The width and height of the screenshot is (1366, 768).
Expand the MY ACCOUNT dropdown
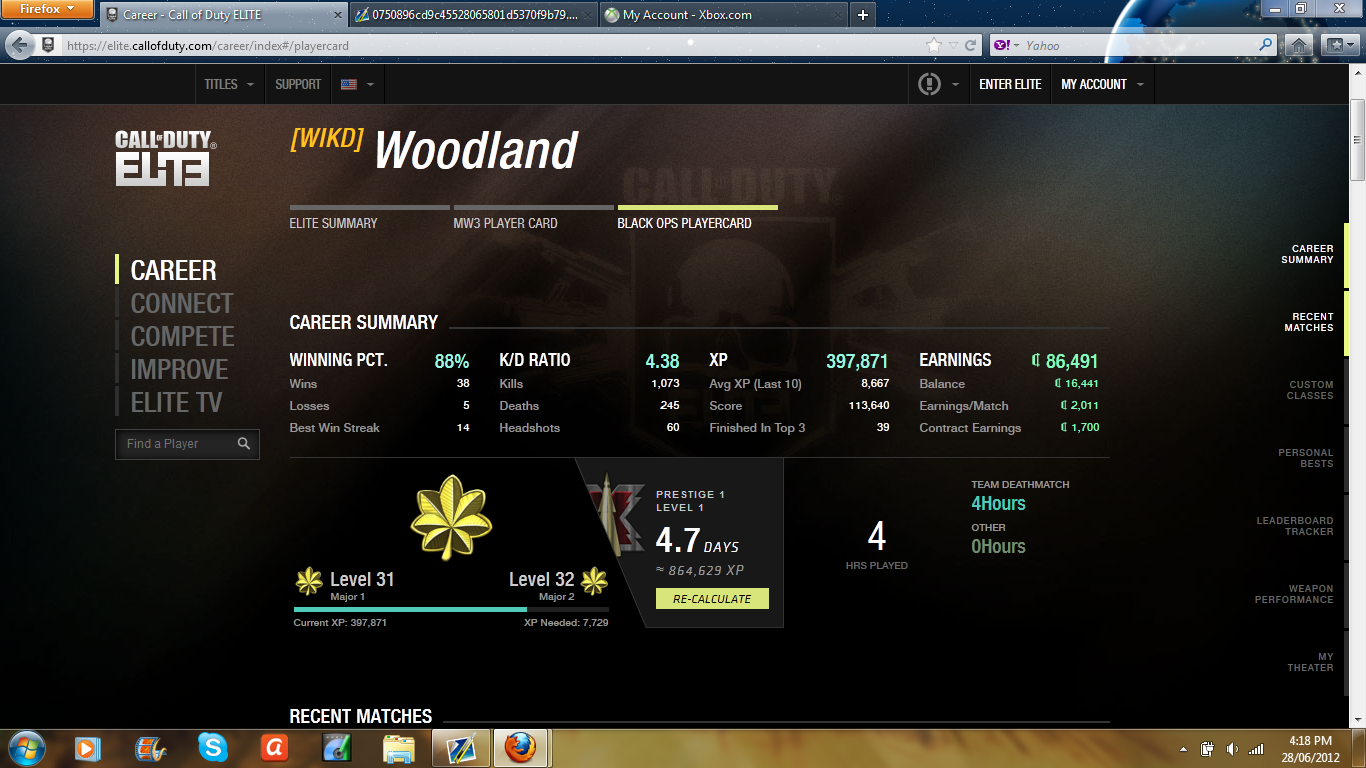point(1102,84)
